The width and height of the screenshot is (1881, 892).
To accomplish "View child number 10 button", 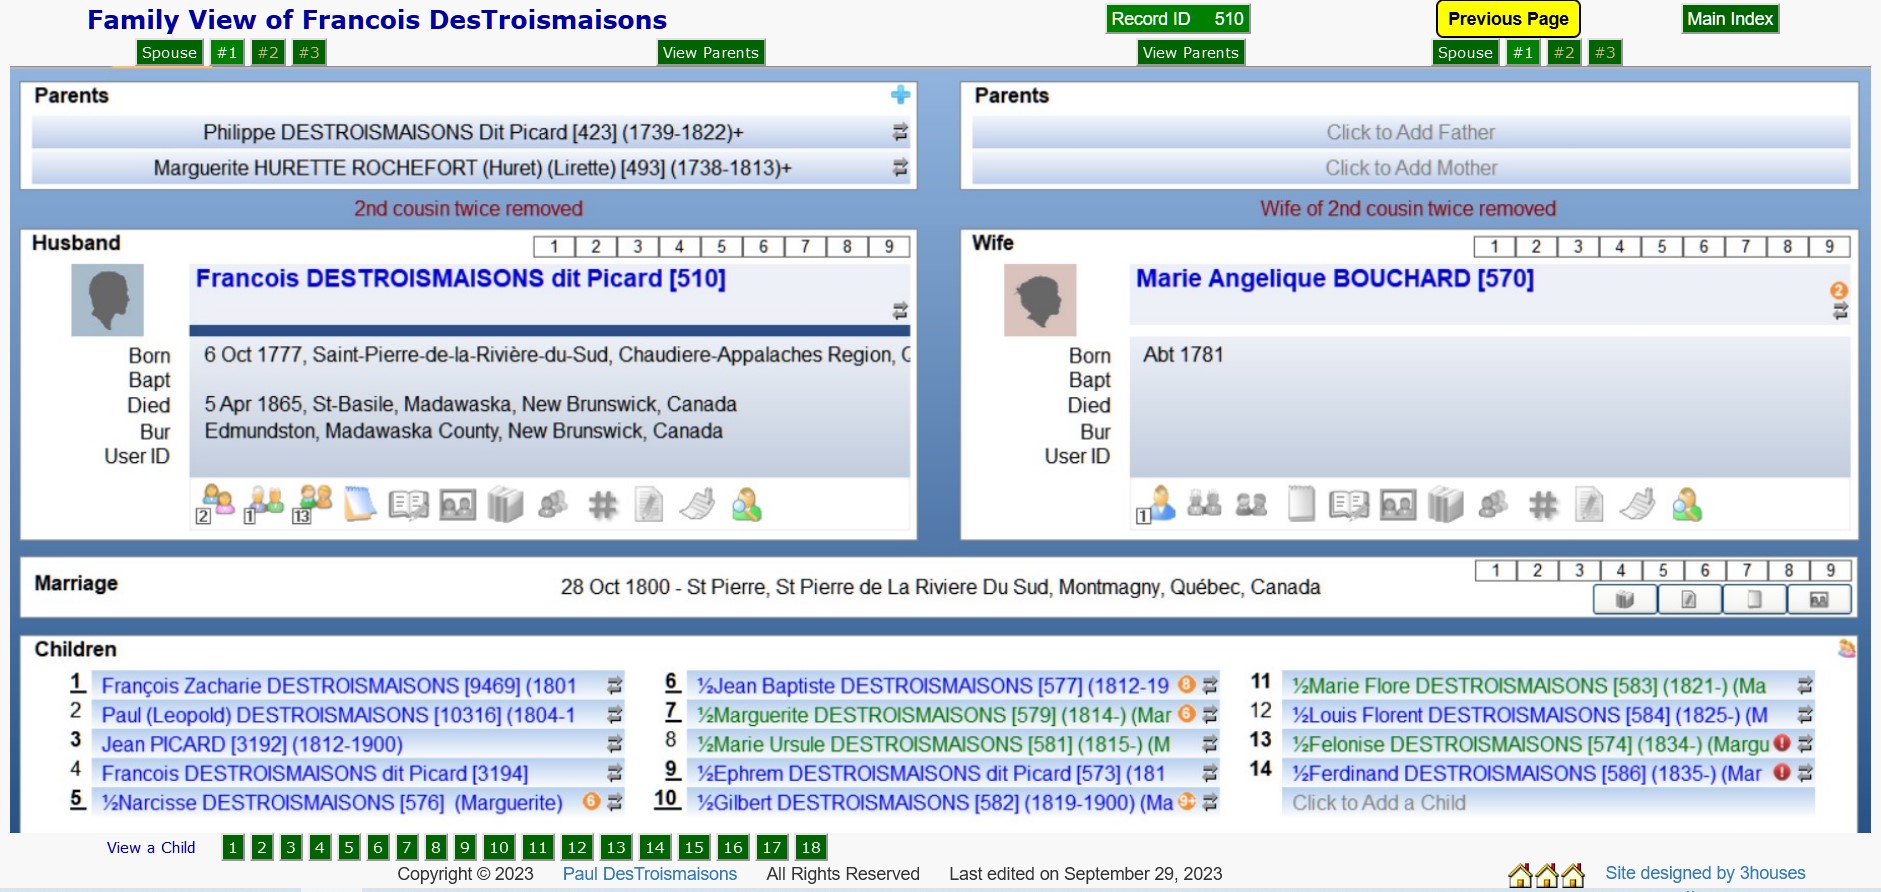I will click(499, 848).
